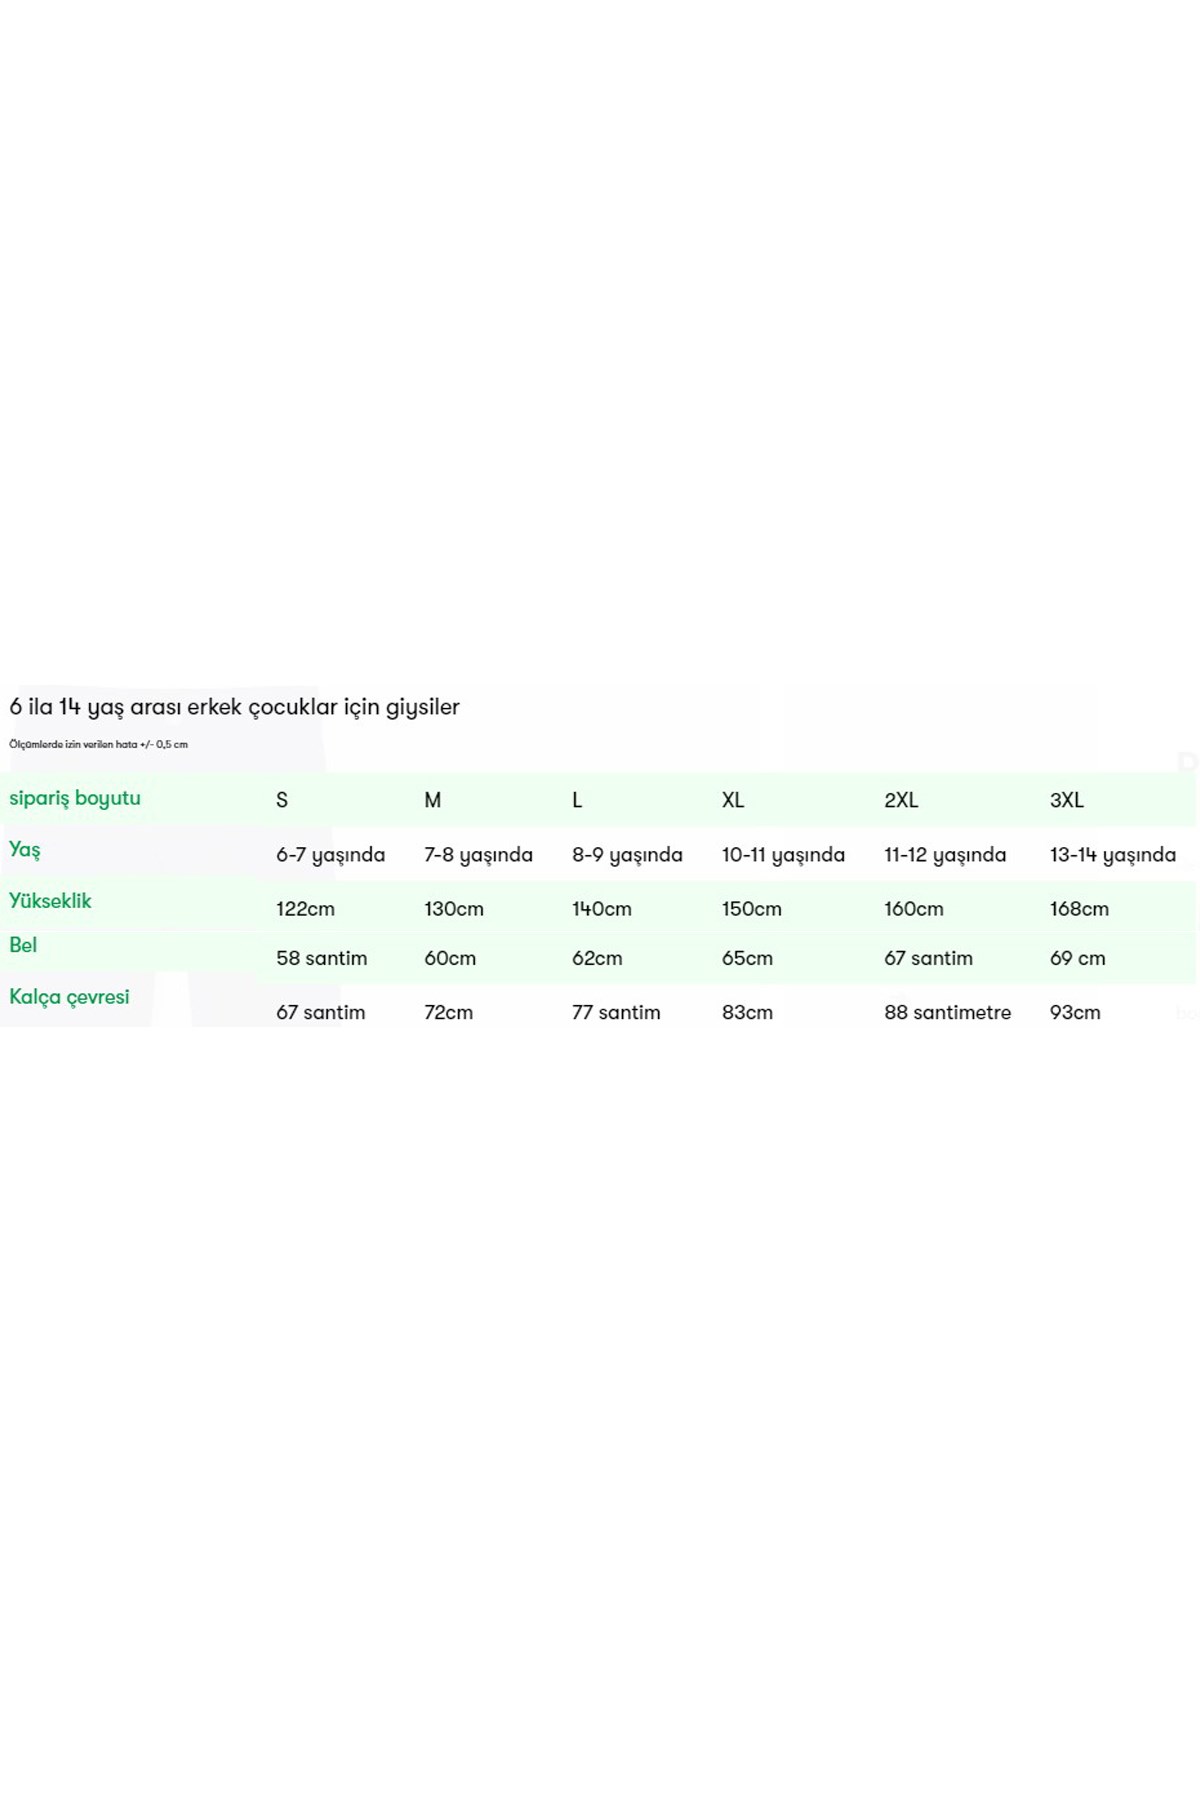Select the L size column header

click(x=577, y=800)
